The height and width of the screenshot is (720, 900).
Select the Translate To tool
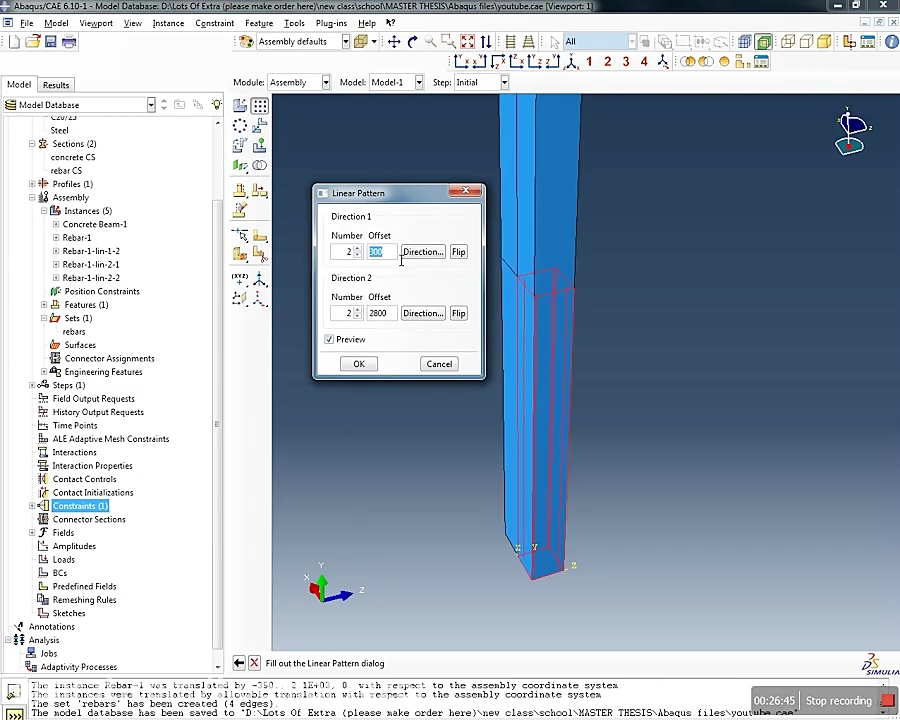pyautogui.click(x=260, y=146)
